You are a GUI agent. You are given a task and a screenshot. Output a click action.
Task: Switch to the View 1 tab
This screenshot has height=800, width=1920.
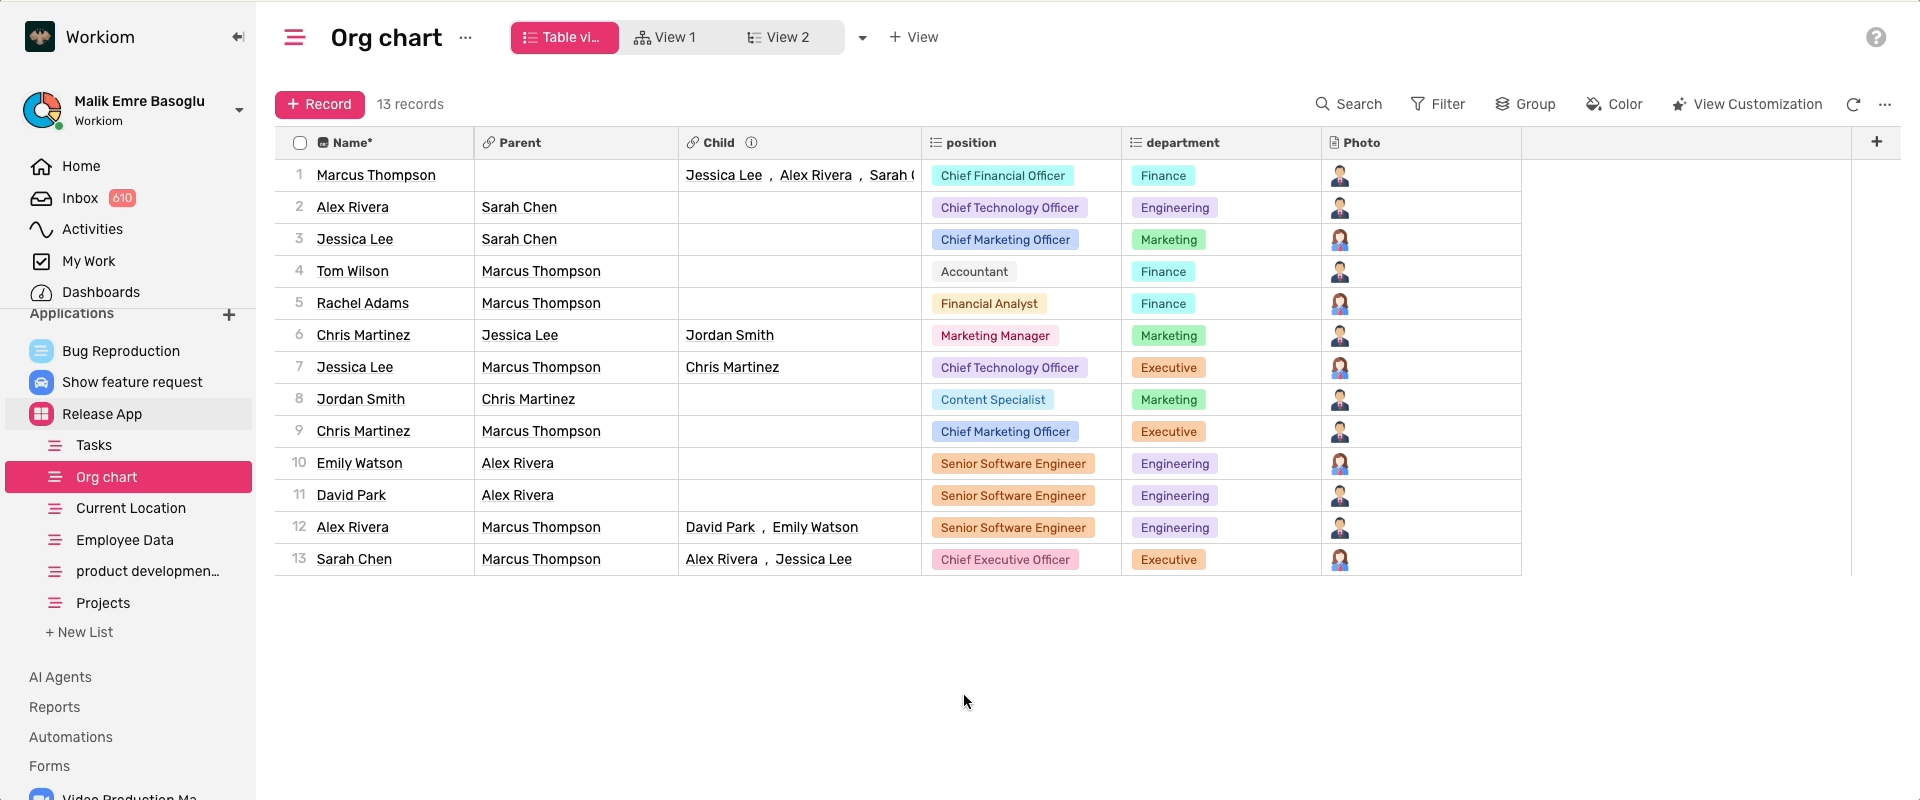point(665,38)
